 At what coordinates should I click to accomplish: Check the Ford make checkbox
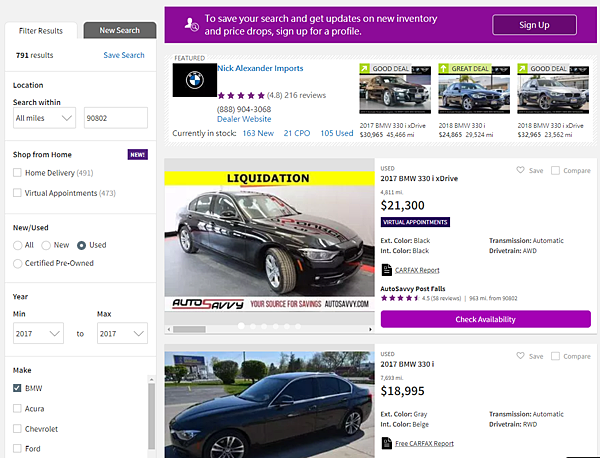17,448
